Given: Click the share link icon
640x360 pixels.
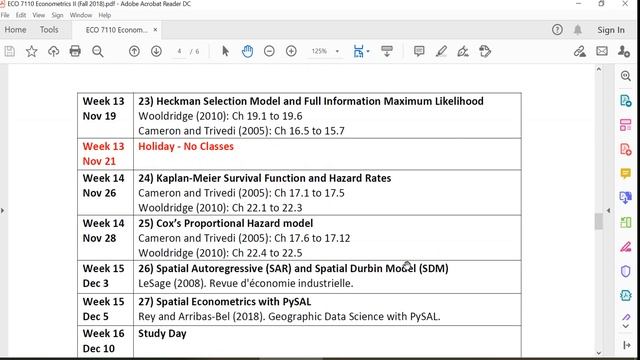Looking at the screenshot, I should pos(580,51).
